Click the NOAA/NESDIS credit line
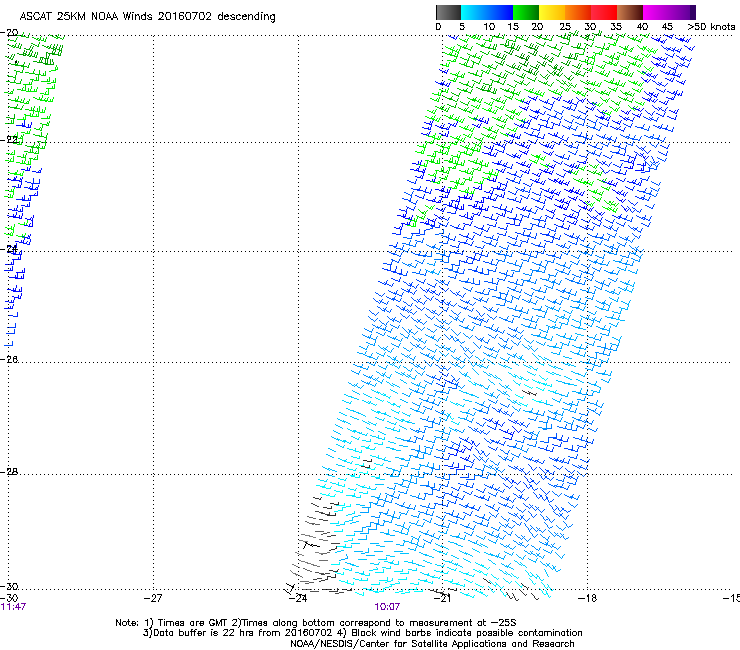740x650 pixels. [x=432, y=644]
